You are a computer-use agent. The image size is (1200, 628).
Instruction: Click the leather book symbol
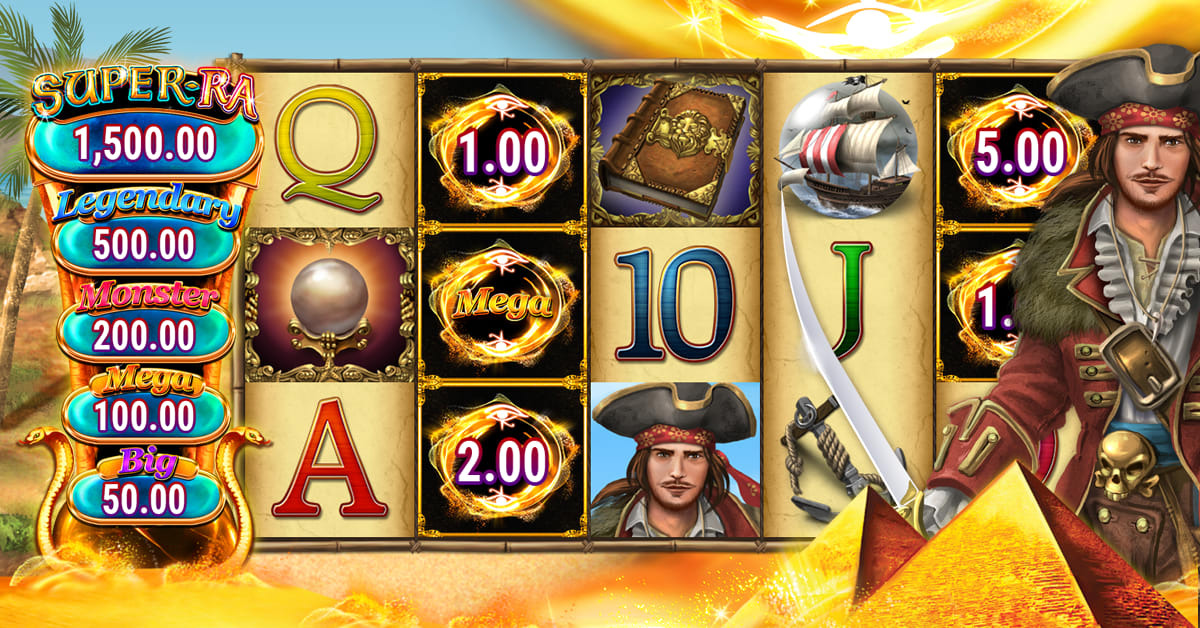coord(676,149)
